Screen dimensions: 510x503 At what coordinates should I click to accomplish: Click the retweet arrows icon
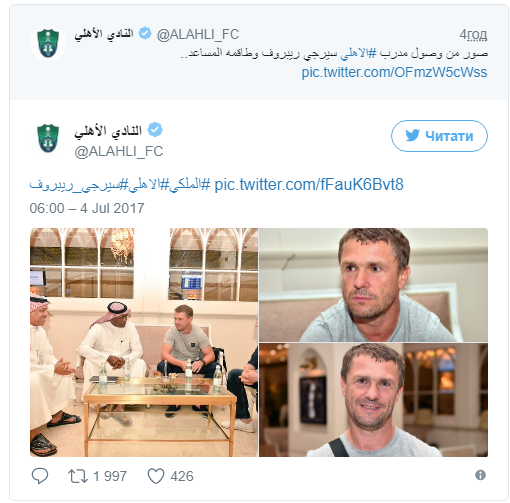tap(78, 476)
